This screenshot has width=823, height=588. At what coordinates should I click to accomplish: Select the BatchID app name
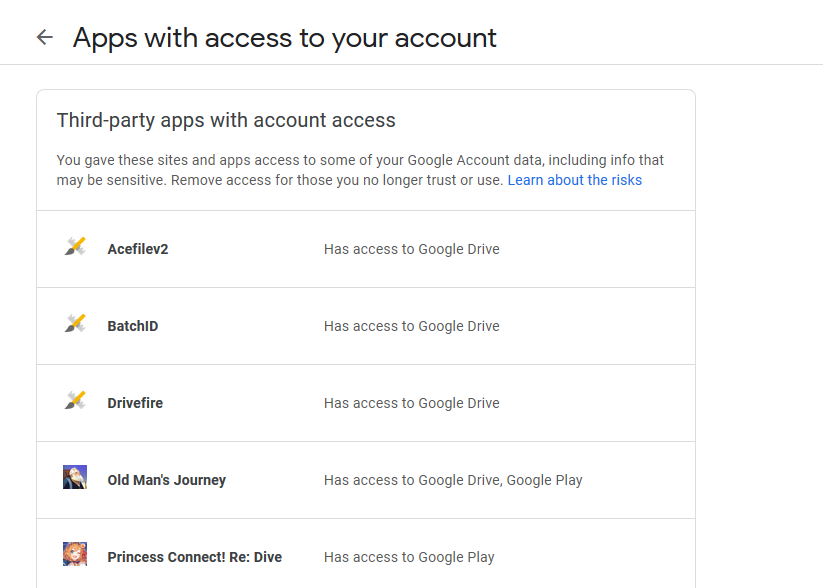pos(133,326)
